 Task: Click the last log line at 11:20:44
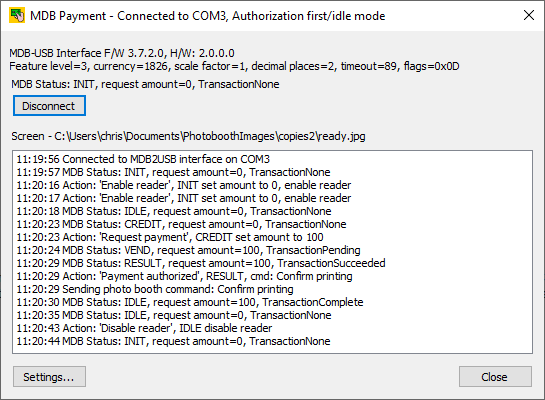(173, 341)
